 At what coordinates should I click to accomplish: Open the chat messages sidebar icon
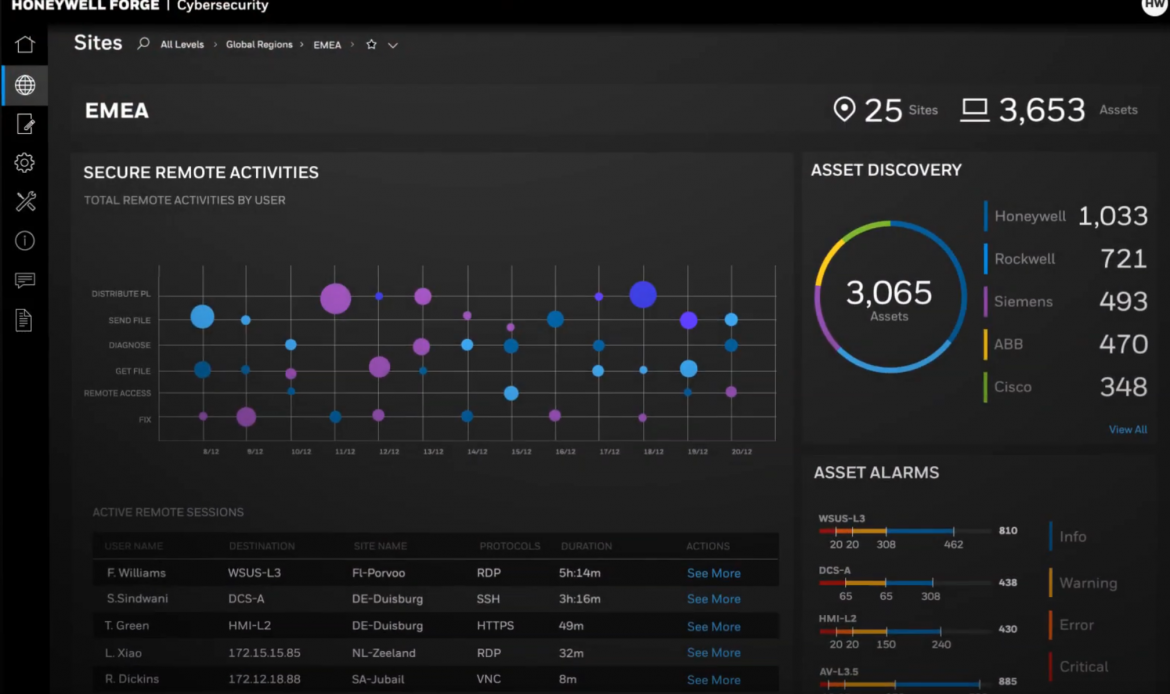25,280
